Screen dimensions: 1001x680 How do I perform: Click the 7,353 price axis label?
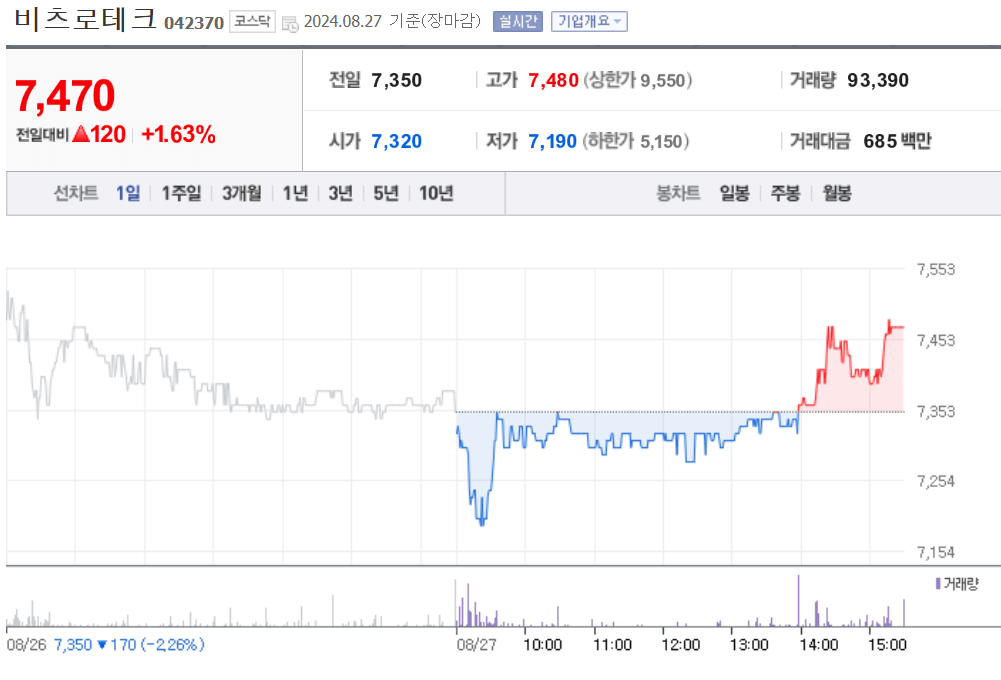click(x=936, y=411)
